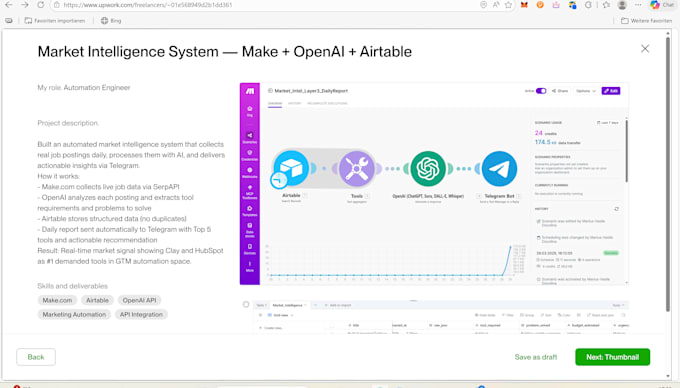Open the orange circular extension icon
Image resolution: width=680 pixels, height=388 pixels.
(x=540, y=5)
